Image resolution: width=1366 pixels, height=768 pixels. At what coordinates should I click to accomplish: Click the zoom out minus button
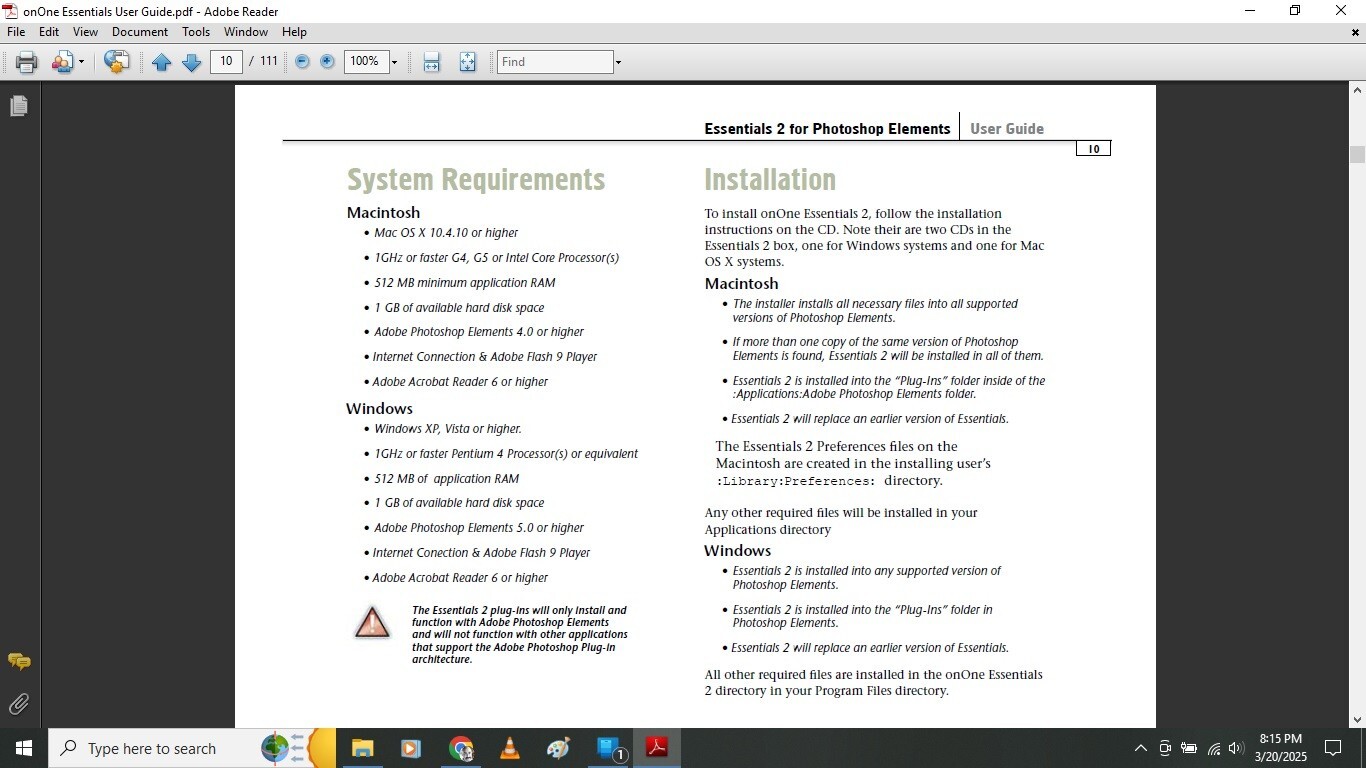302,62
